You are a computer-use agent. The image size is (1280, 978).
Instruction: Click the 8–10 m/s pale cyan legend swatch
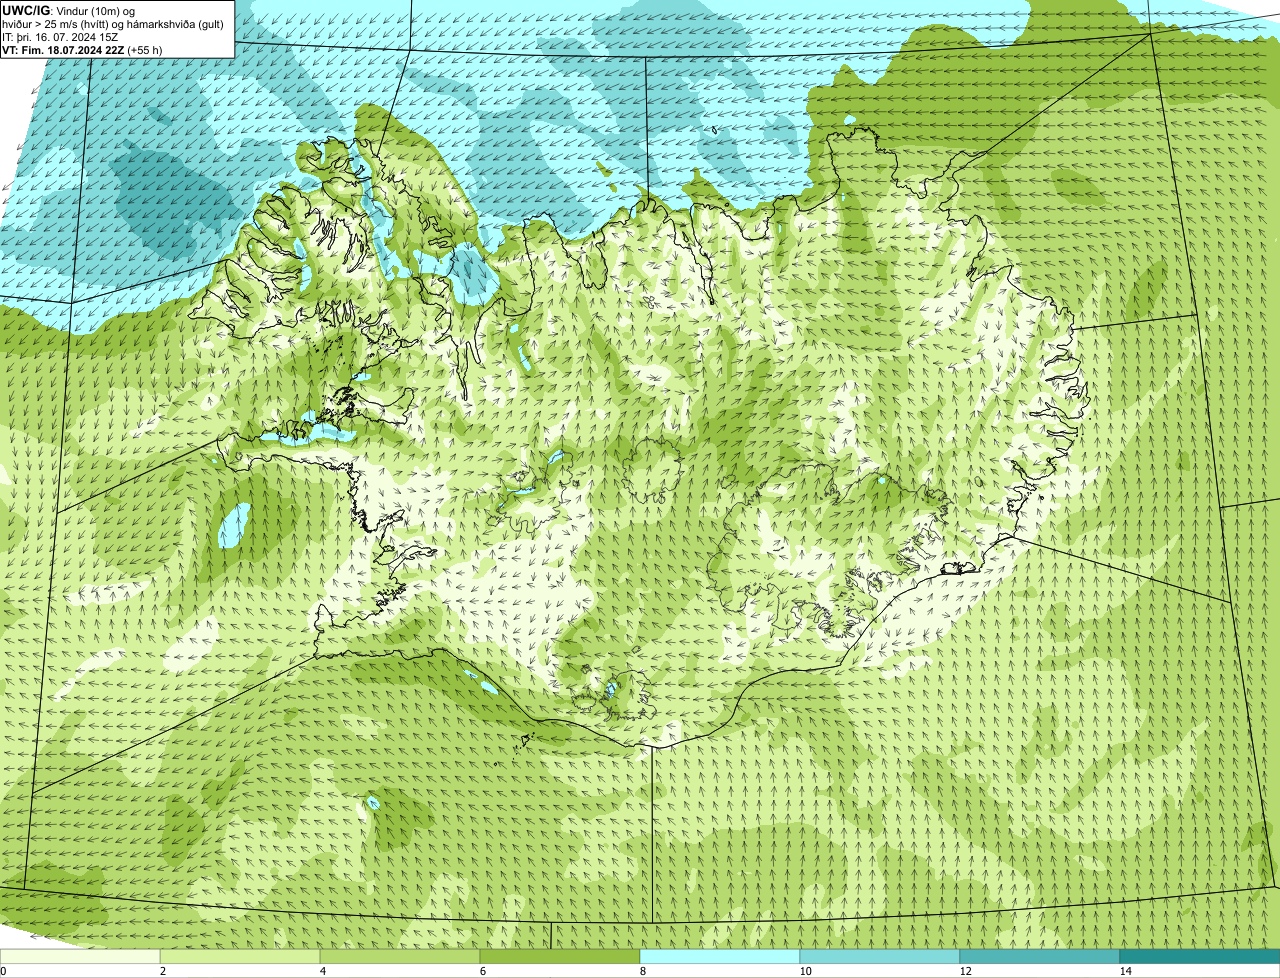point(720,956)
